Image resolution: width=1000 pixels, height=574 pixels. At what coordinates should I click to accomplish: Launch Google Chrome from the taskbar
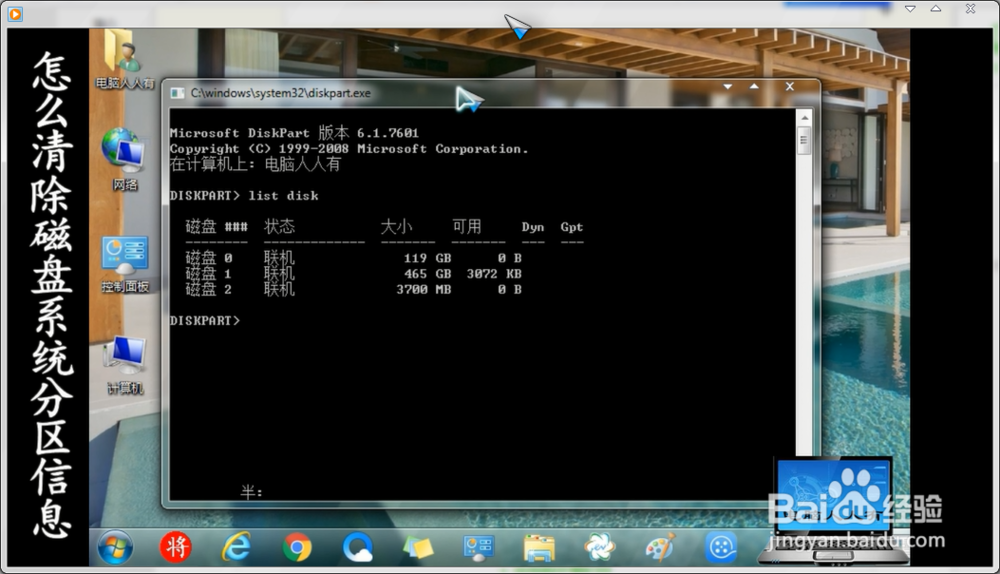pyautogui.click(x=297, y=547)
